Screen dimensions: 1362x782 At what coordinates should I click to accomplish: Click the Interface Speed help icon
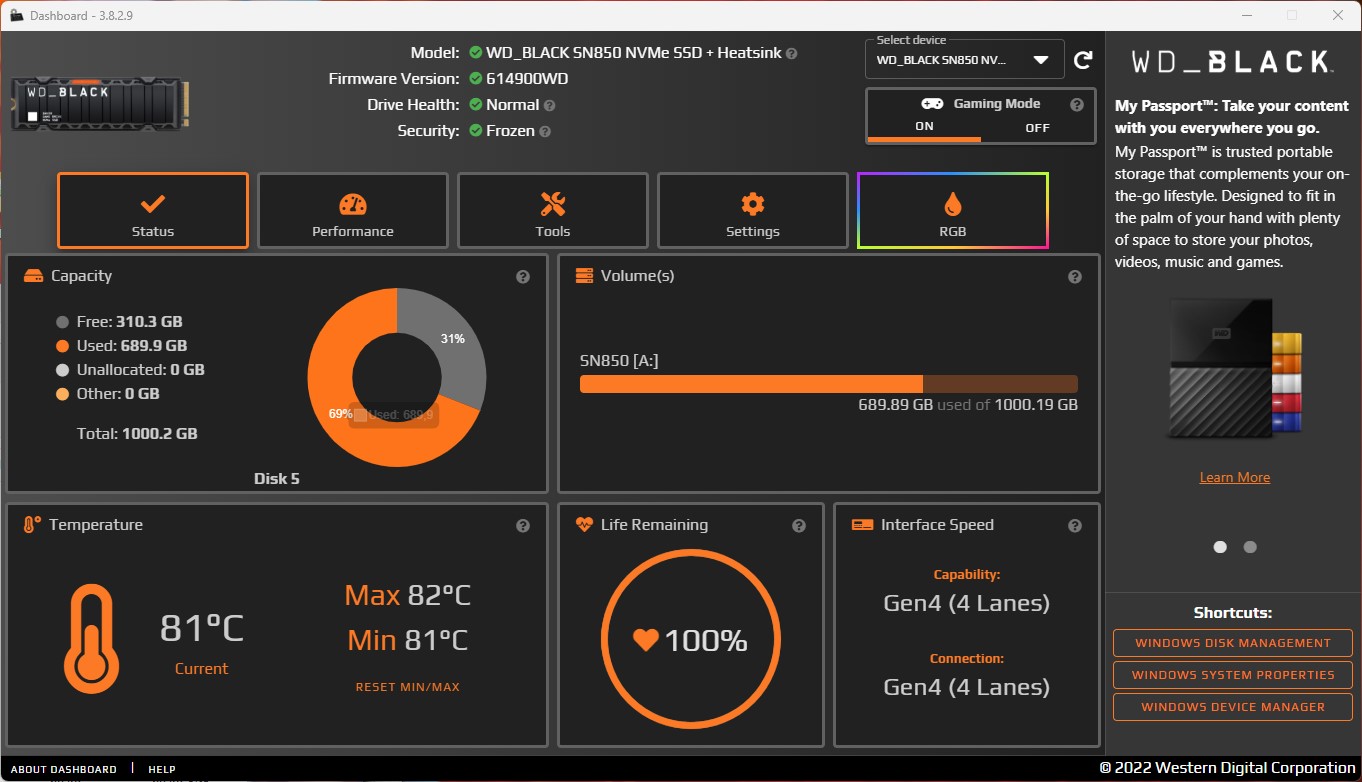[x=1075, y=526]
